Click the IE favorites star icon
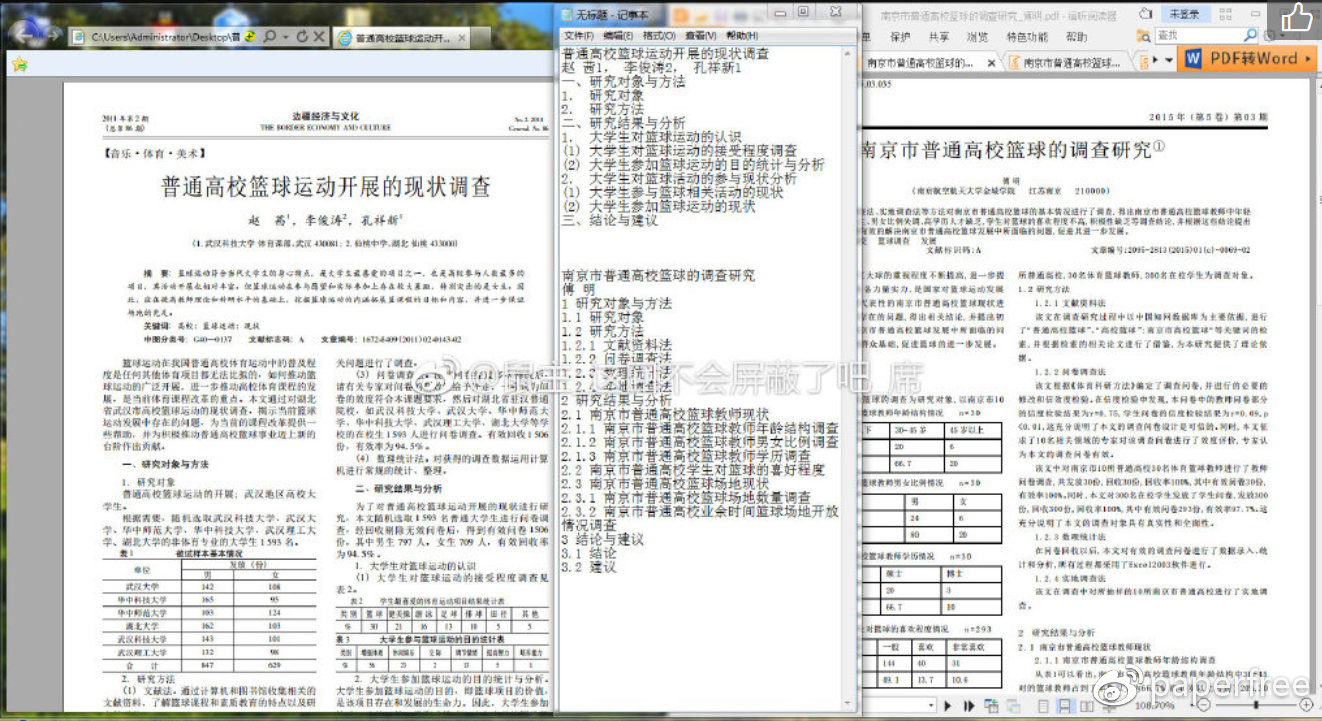The height and width of the screenshot is (721, 1322). click(19, 64)
